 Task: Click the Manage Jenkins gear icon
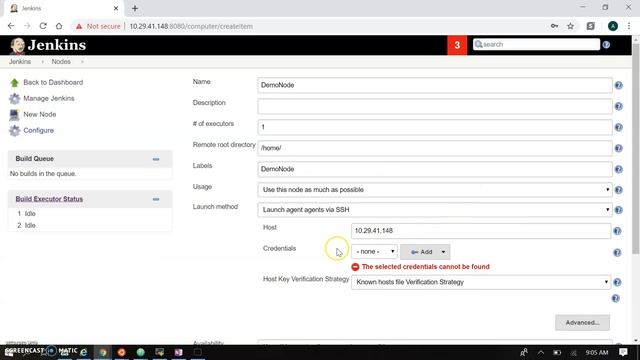click(14, 98)
